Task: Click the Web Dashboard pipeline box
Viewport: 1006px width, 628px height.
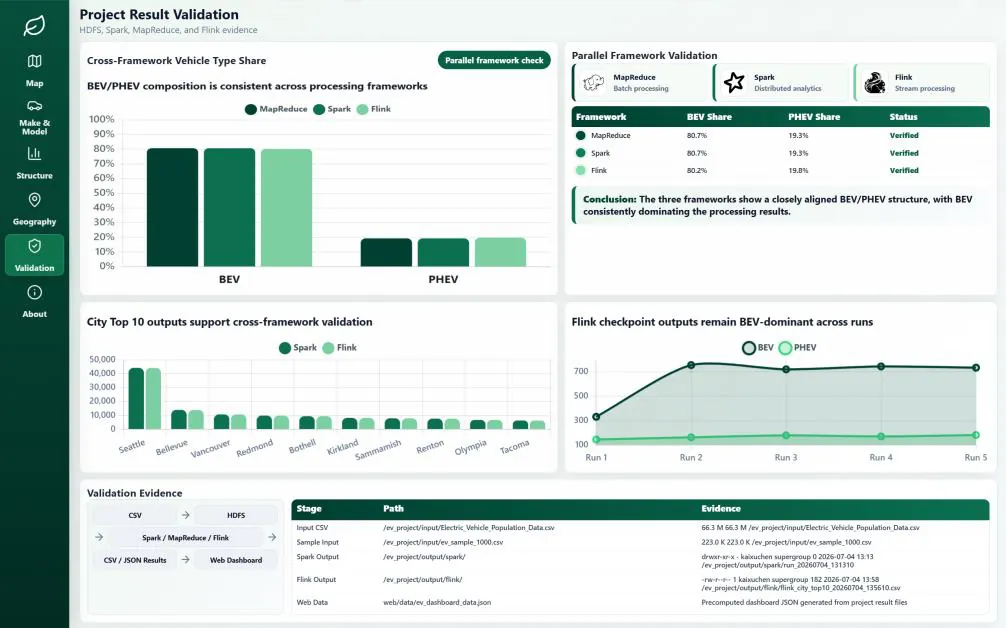Action: pyautogui.click(x=235, y=560)
